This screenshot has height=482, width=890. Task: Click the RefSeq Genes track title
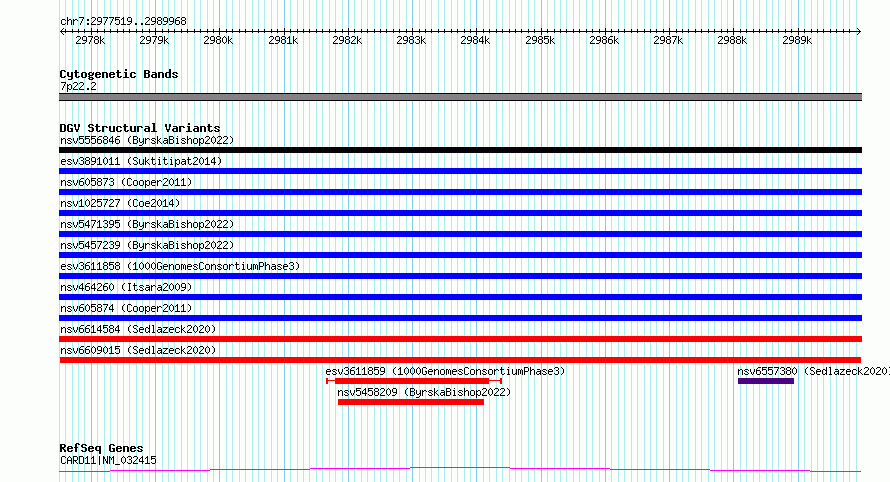pos(101,448)
